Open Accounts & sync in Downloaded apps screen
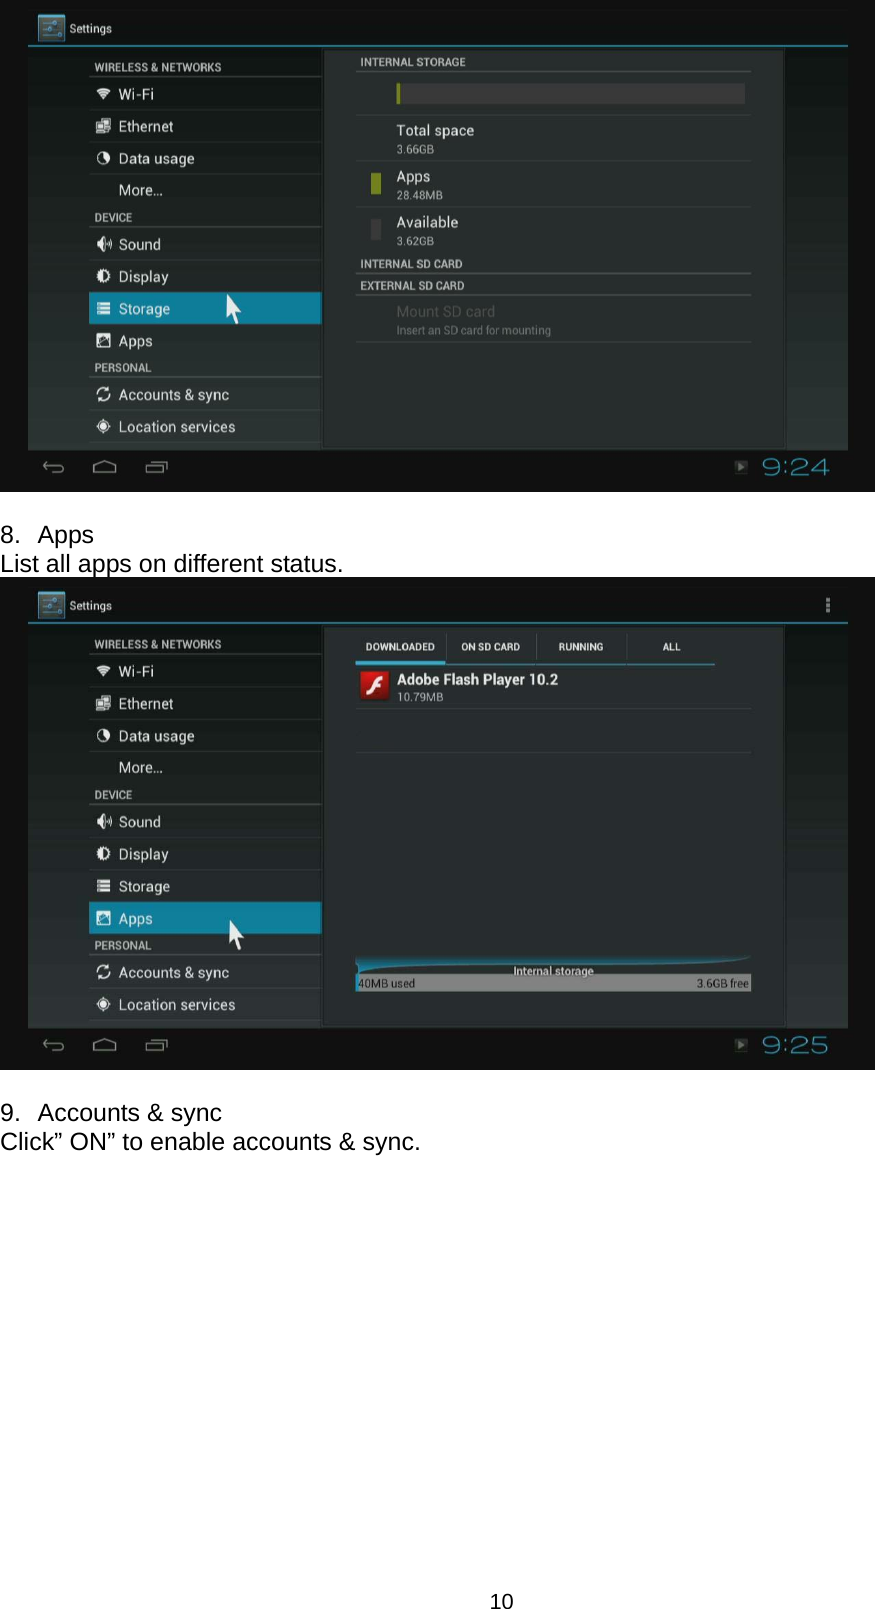The width and height of the screenshot is (875, 1609). click(205, 972)
